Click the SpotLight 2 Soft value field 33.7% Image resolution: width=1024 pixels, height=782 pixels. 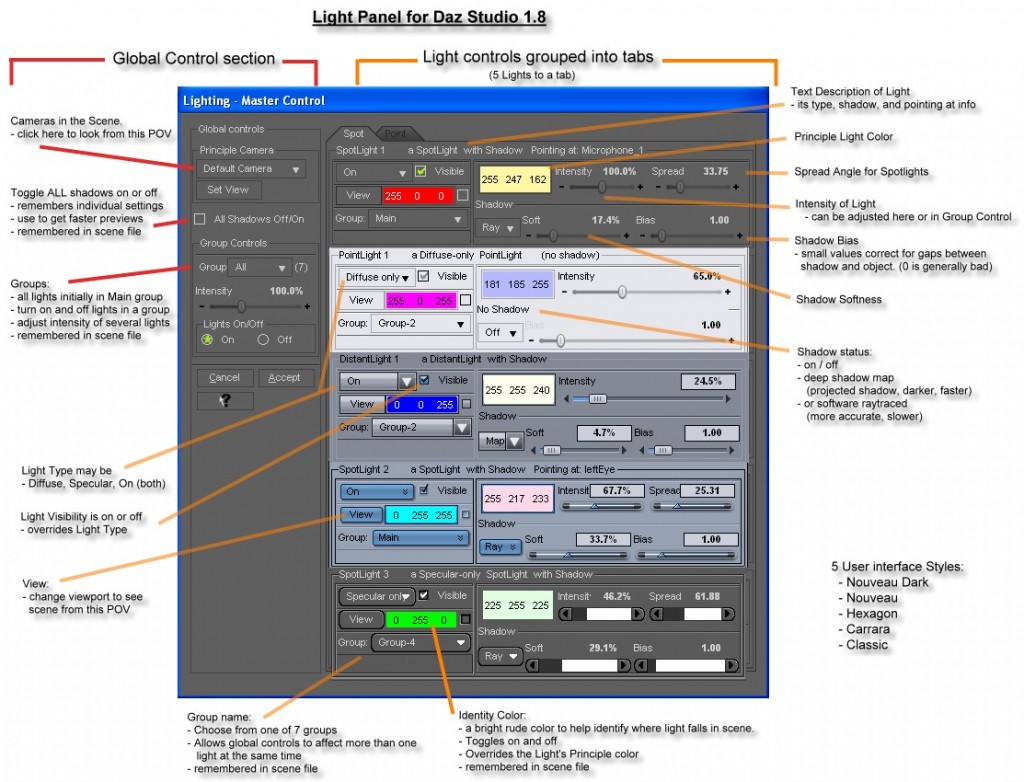click(603, 540)
